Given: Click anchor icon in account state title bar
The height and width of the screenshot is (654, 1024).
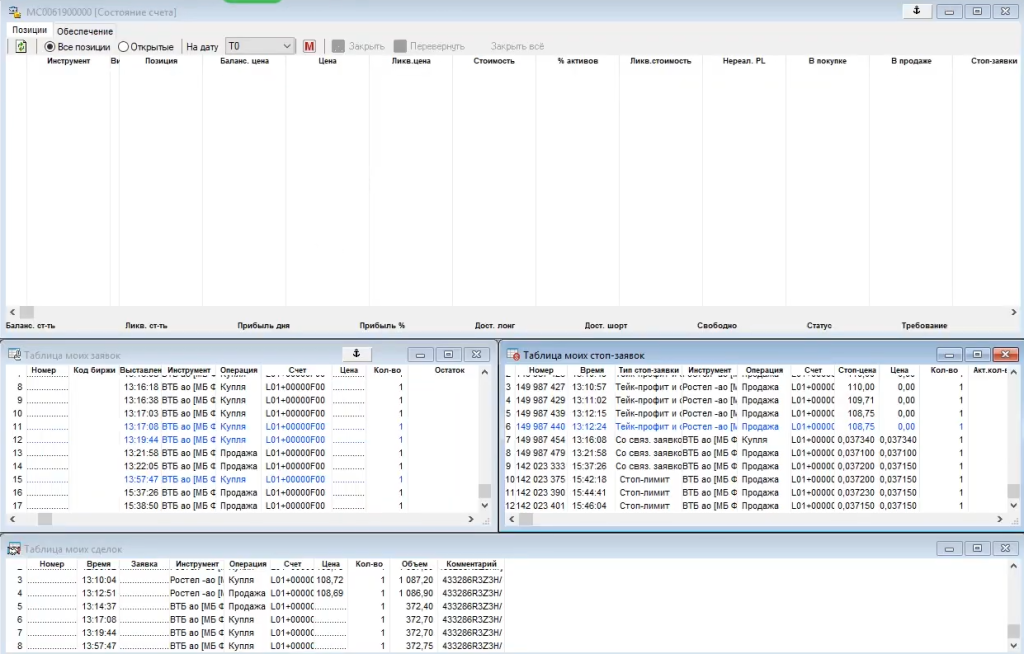Looking at the screenshot, I should (915, 11).
